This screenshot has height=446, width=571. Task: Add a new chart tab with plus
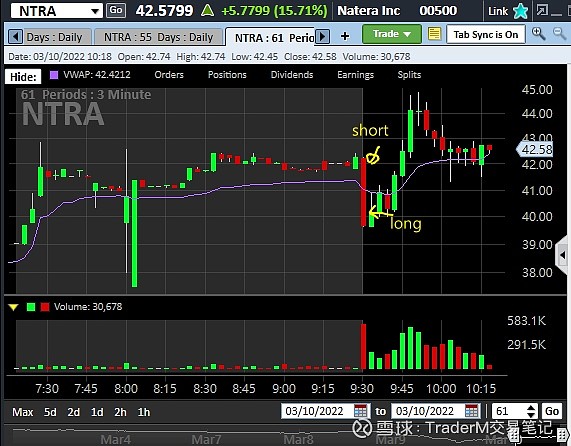point(345,36)
